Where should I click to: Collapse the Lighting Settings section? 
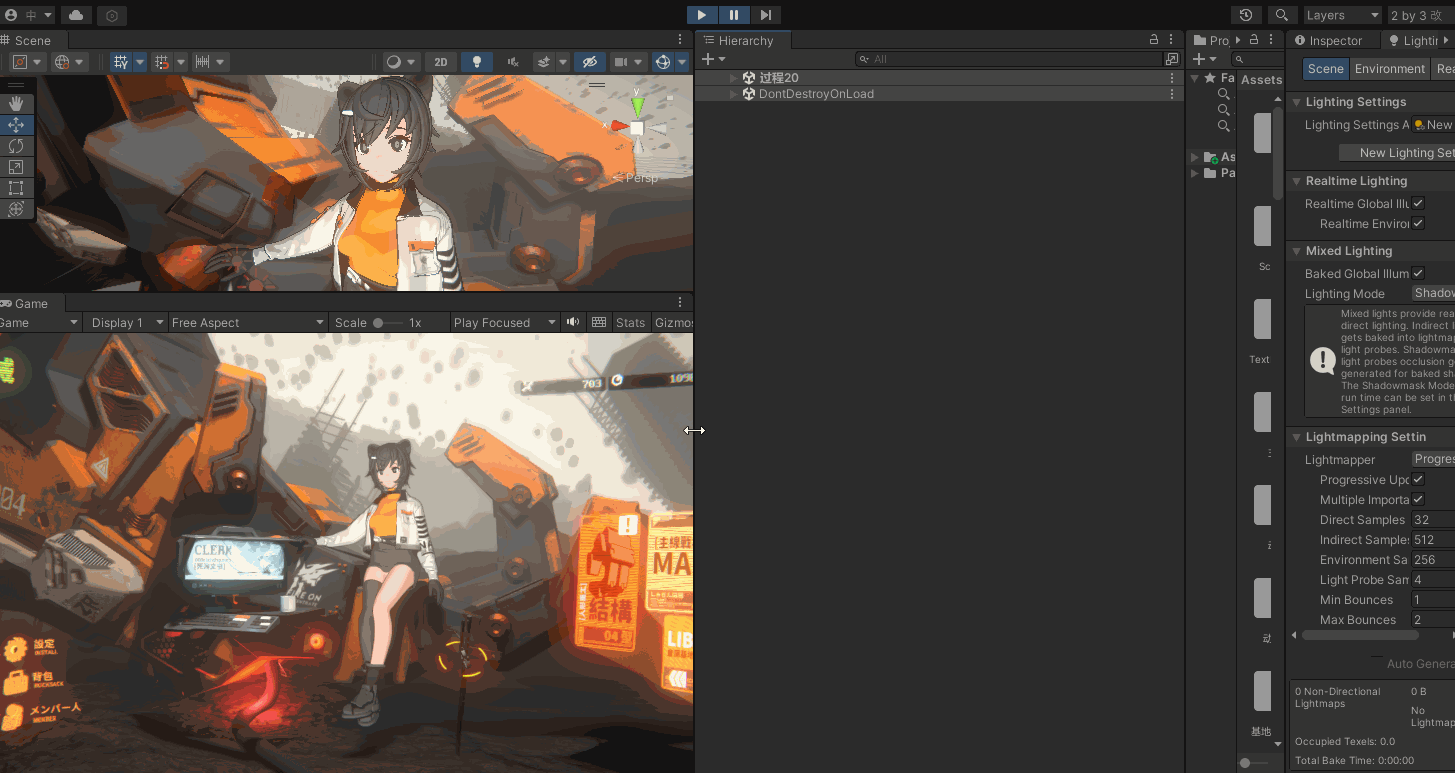(x=1296, y=102)
